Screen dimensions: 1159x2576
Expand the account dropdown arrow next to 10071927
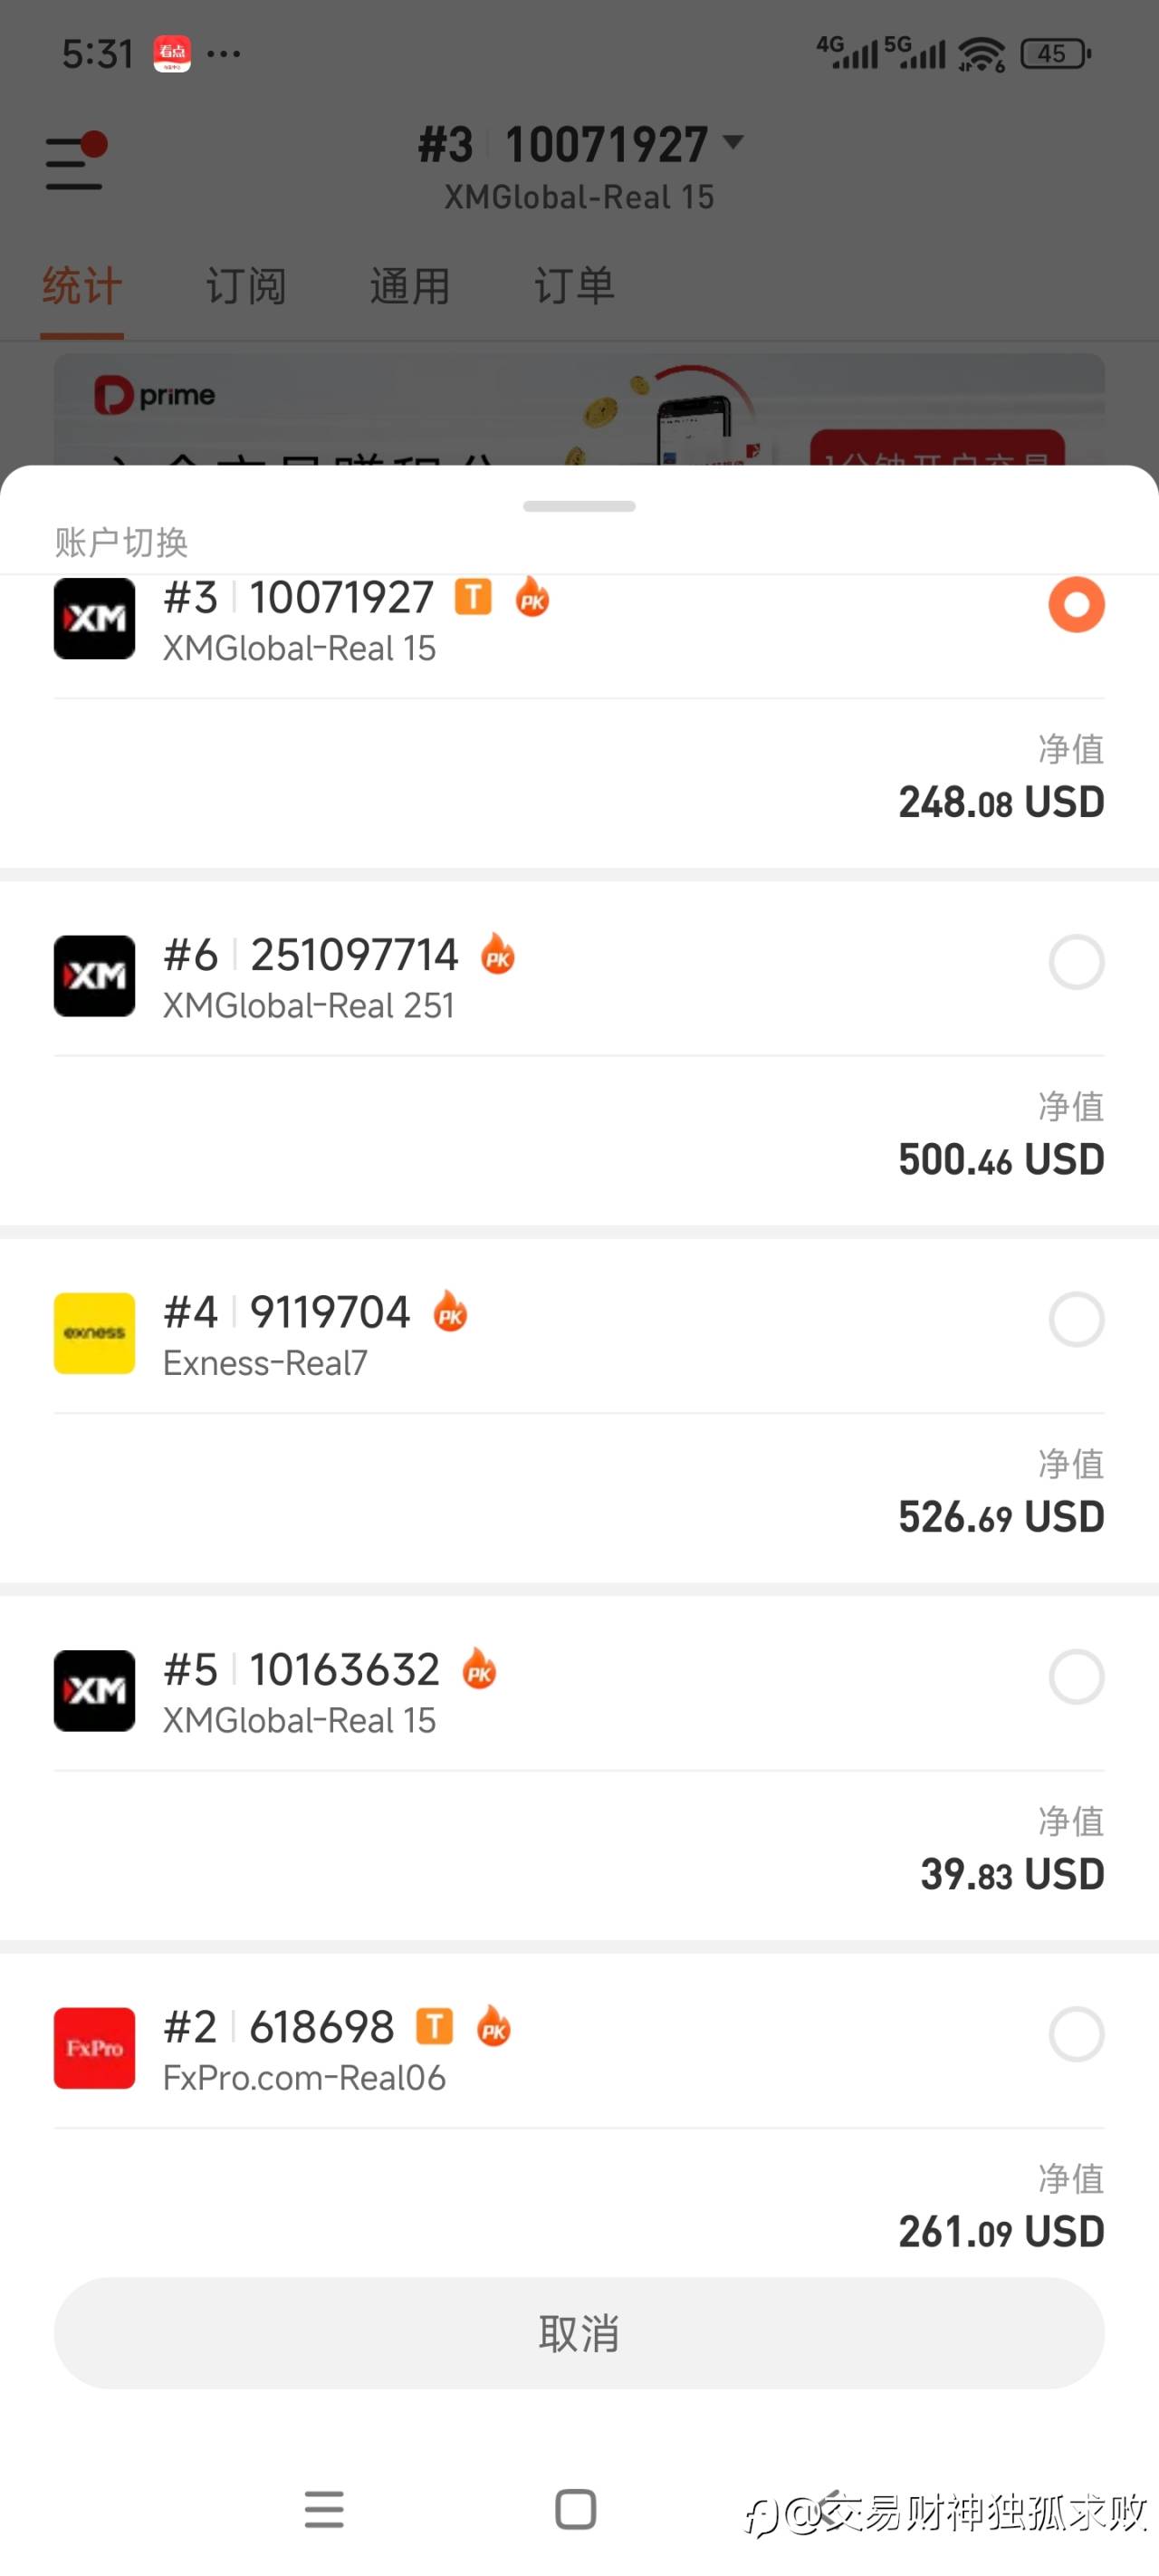click(x=733, y=142)
